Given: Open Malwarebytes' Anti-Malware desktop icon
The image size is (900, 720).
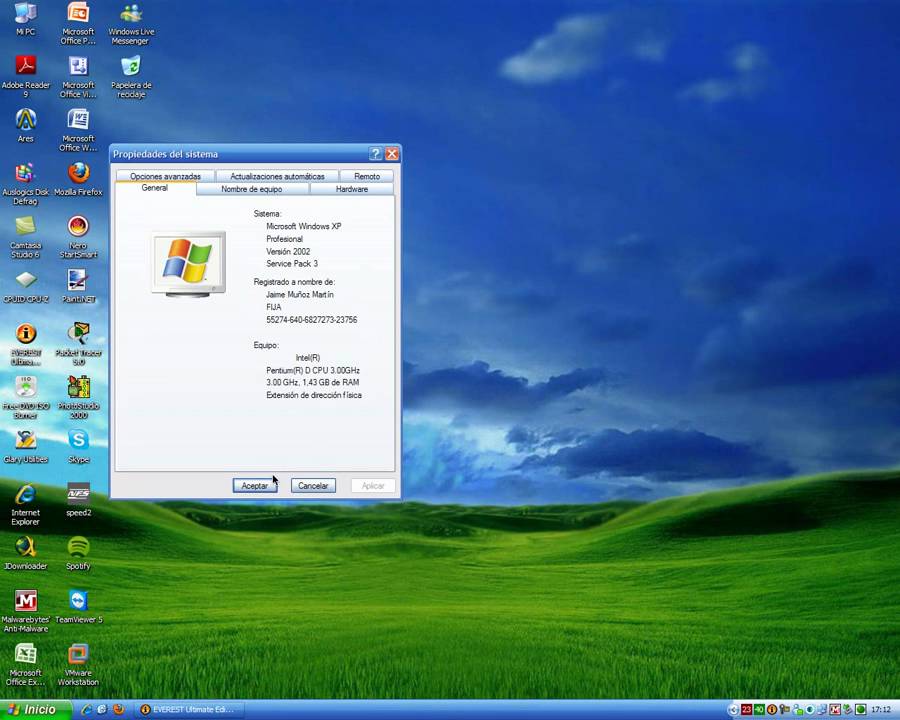Looking at the screenshot, I should click(x=25, y=610).
